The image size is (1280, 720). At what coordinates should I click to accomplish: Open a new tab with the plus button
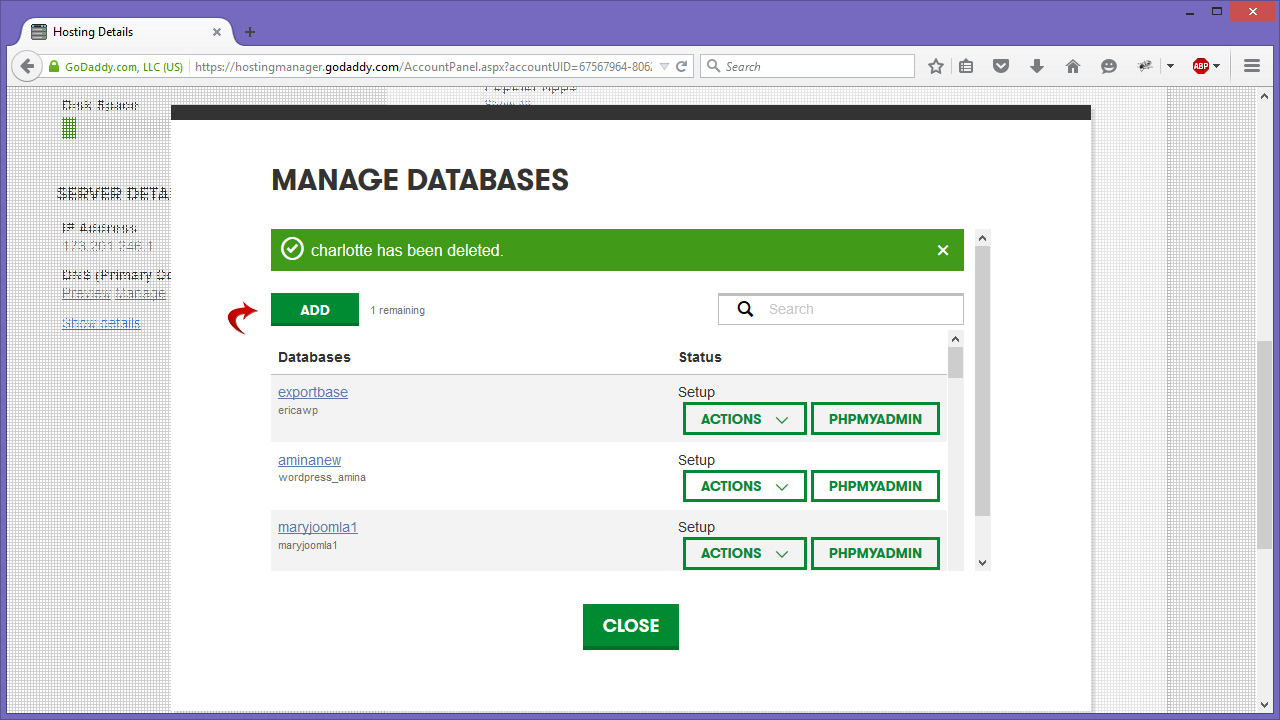coord(250,32)
